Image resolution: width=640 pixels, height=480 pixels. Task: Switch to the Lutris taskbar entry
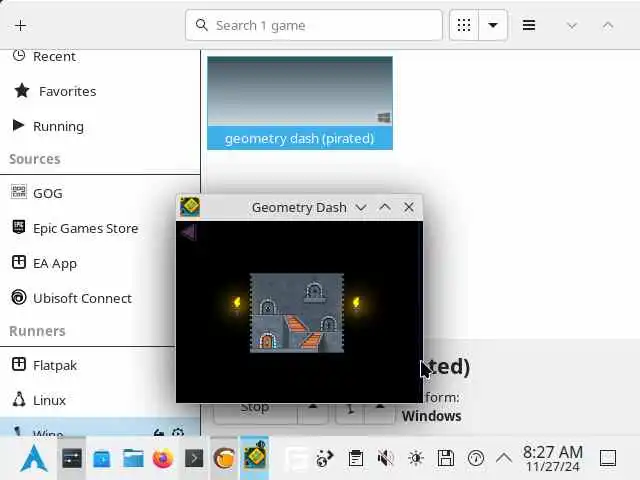224,458
